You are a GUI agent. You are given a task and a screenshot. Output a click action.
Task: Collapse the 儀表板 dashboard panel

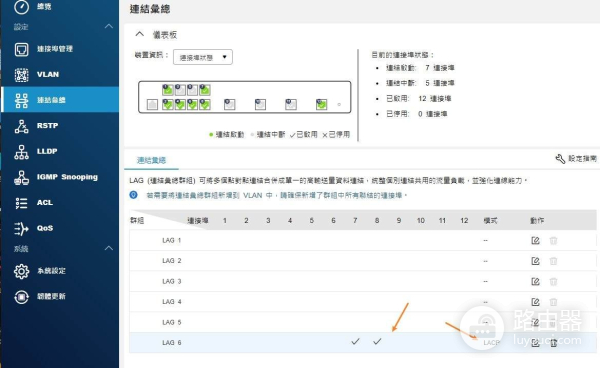(140, 34)
